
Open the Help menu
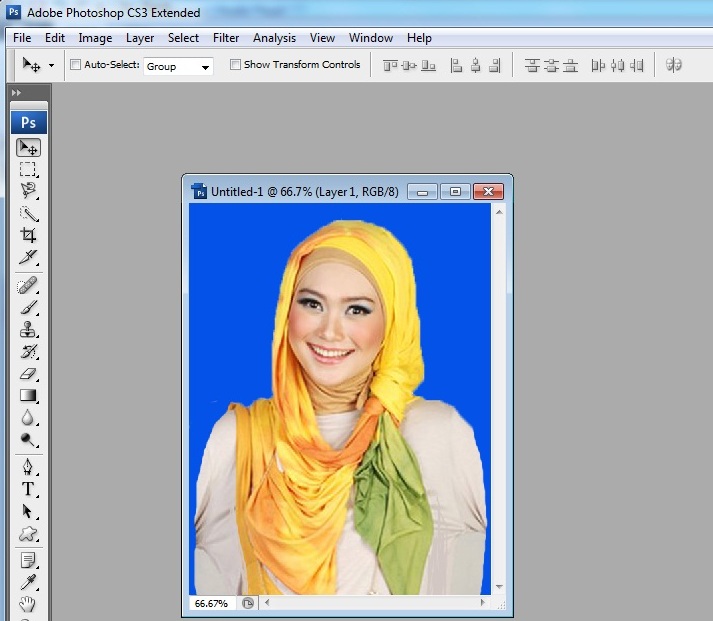click(419, 38)
